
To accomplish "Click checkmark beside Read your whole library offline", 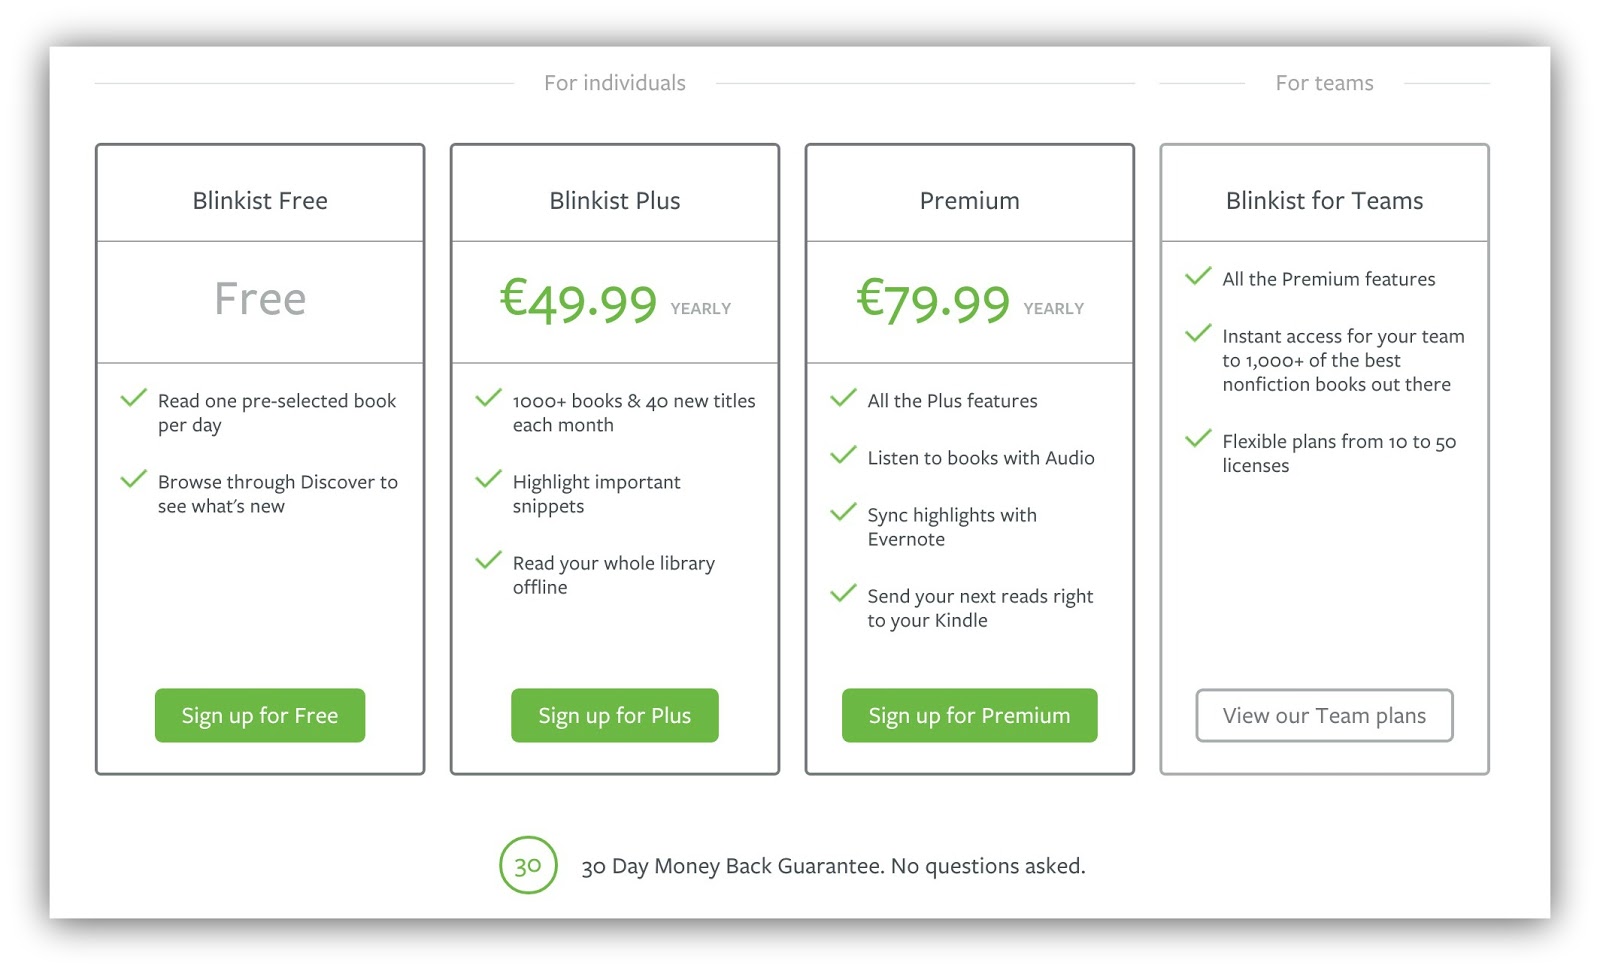I will 489,560.
